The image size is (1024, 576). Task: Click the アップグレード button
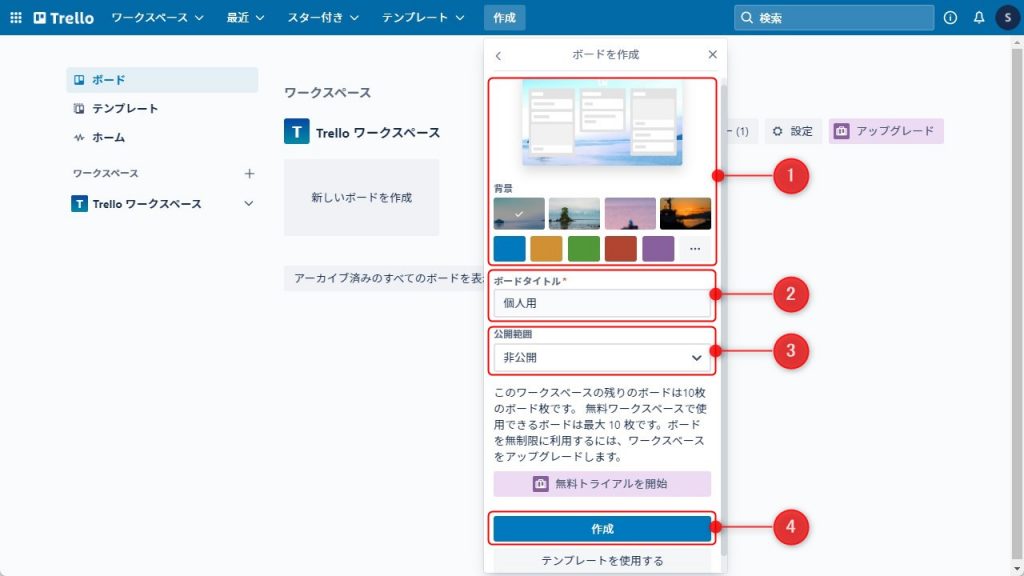pos(886,131)
